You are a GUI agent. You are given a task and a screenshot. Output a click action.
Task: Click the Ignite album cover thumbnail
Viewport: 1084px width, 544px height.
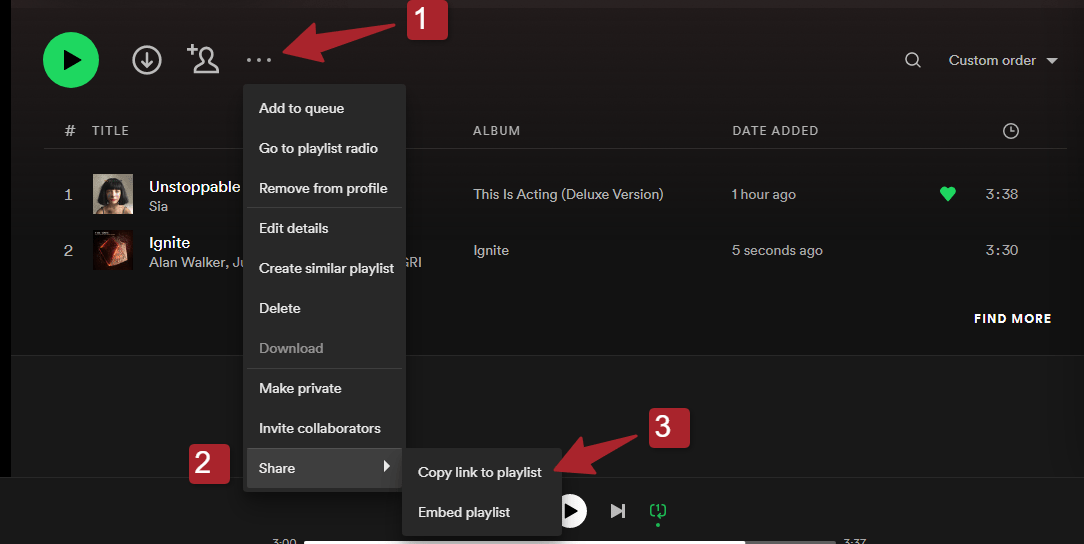click(x=113, y=250)
